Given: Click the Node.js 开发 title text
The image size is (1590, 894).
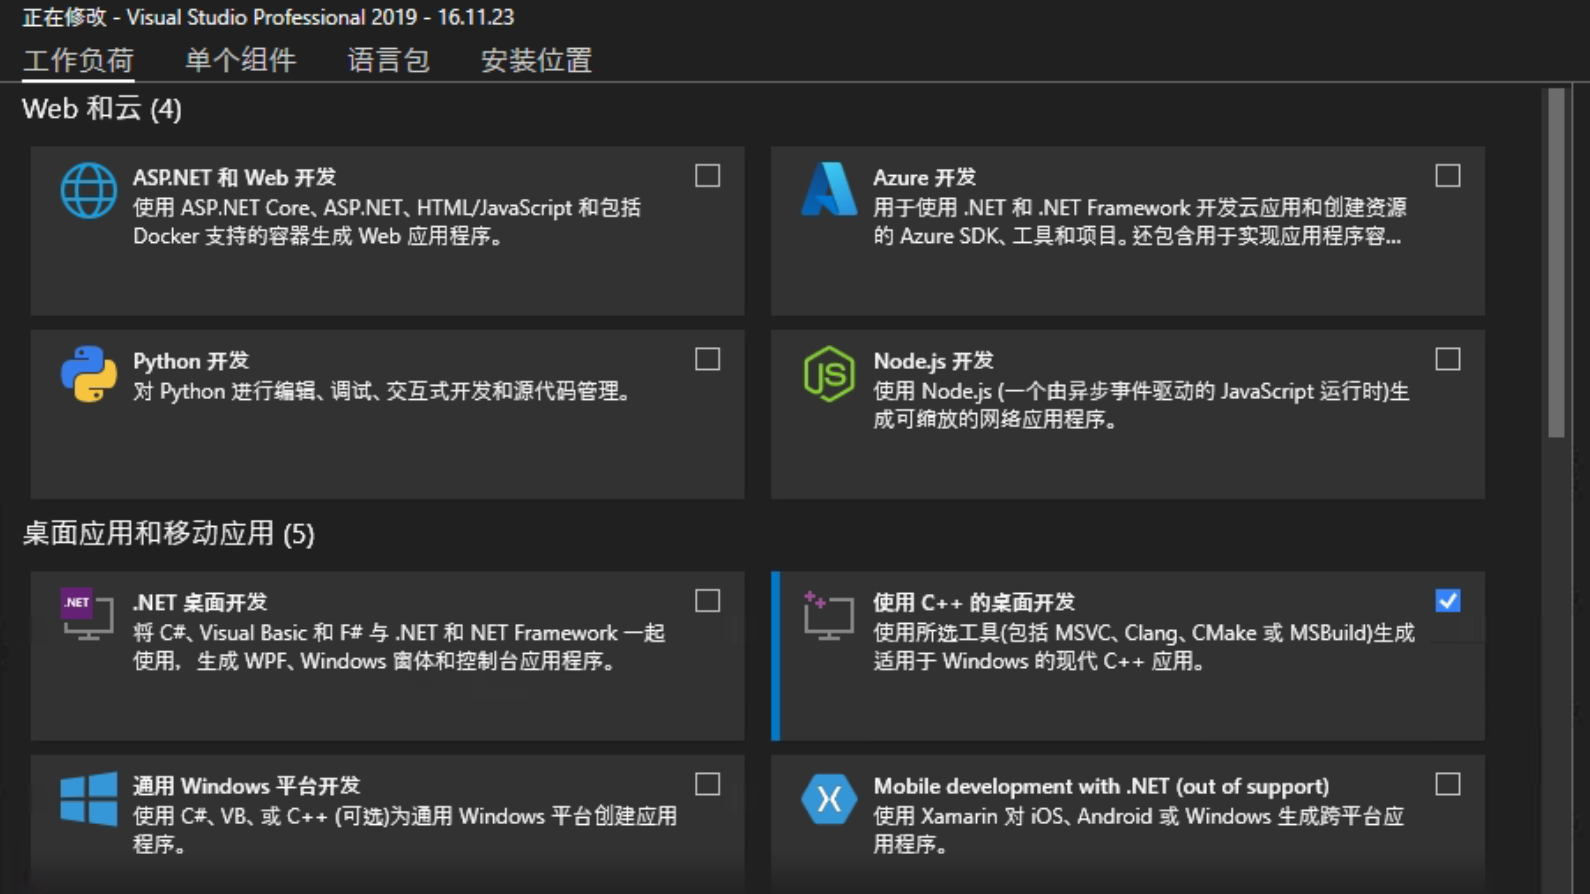Looking at the screenshot, I should coord(933,361).
